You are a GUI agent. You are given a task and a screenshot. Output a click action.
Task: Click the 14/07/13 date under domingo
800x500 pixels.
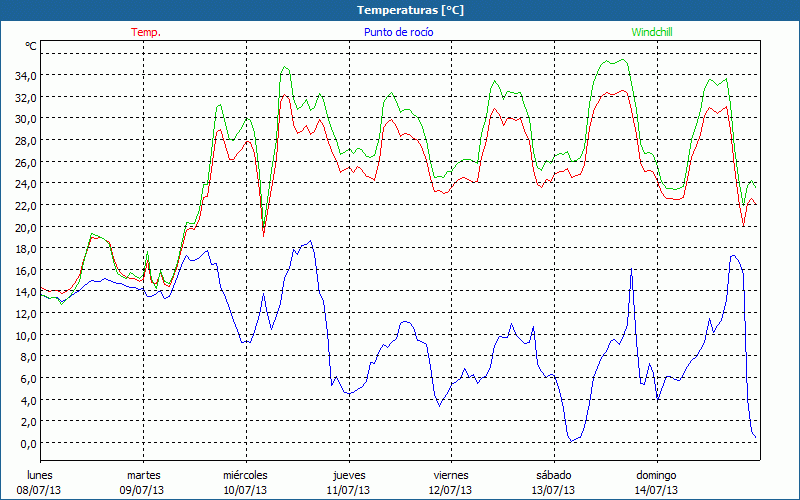click(x=657, y=490)
